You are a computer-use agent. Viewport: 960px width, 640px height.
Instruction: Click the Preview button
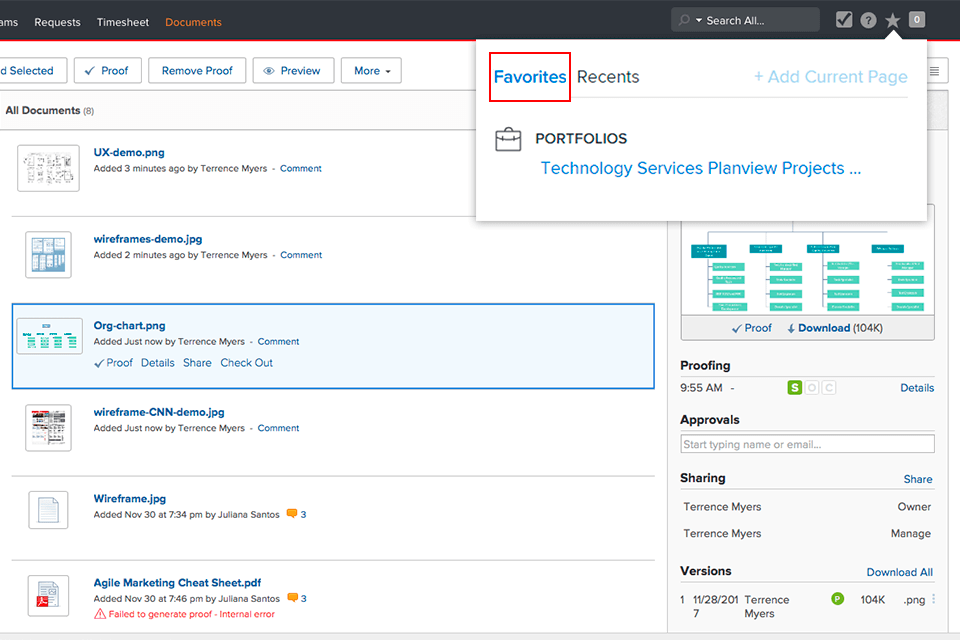coord(293,70)
